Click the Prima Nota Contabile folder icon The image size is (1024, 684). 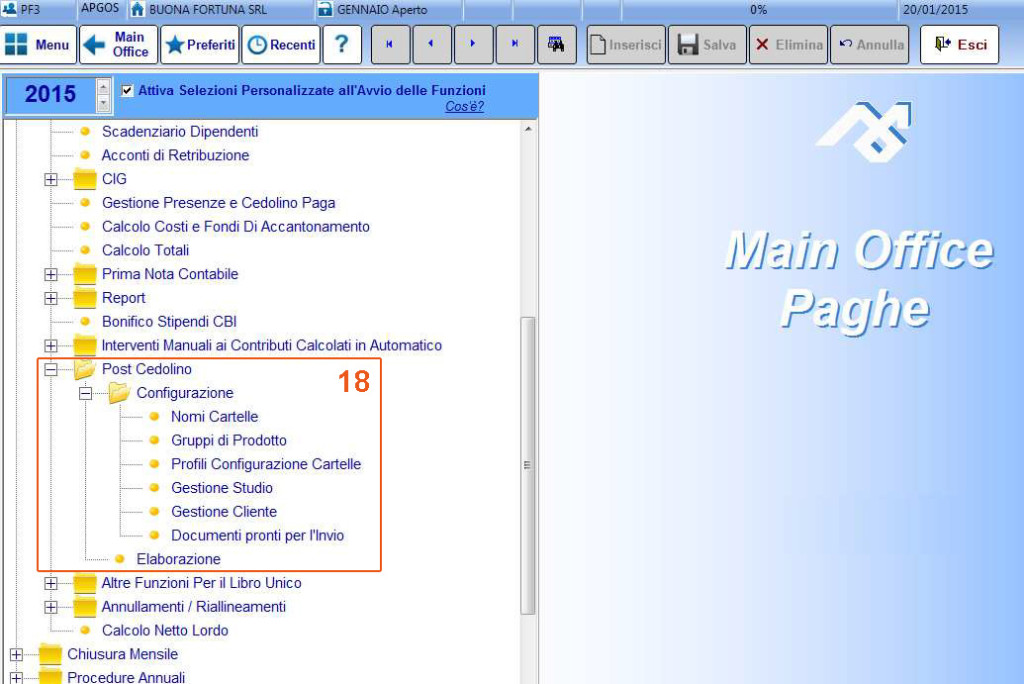click(85, 274)
